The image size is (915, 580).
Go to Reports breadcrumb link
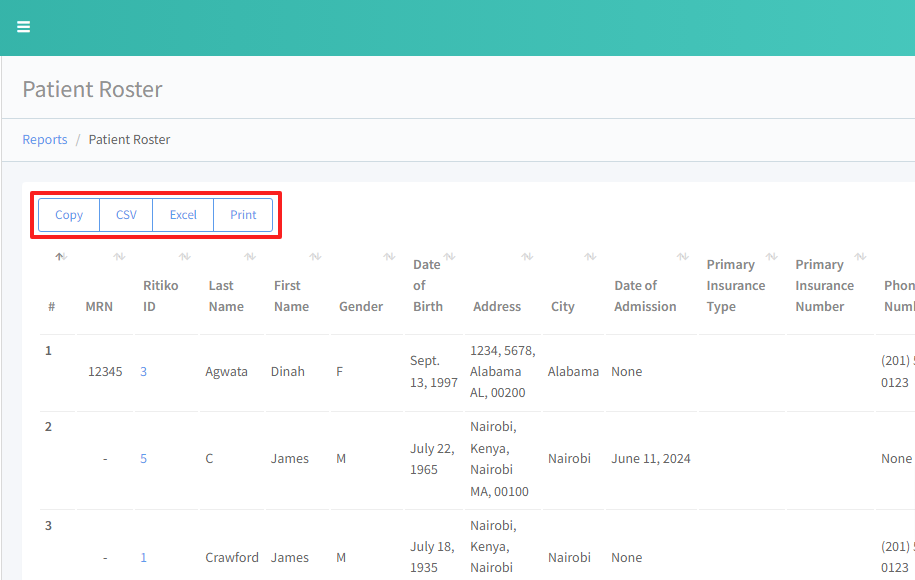click(x=45, y=140)
